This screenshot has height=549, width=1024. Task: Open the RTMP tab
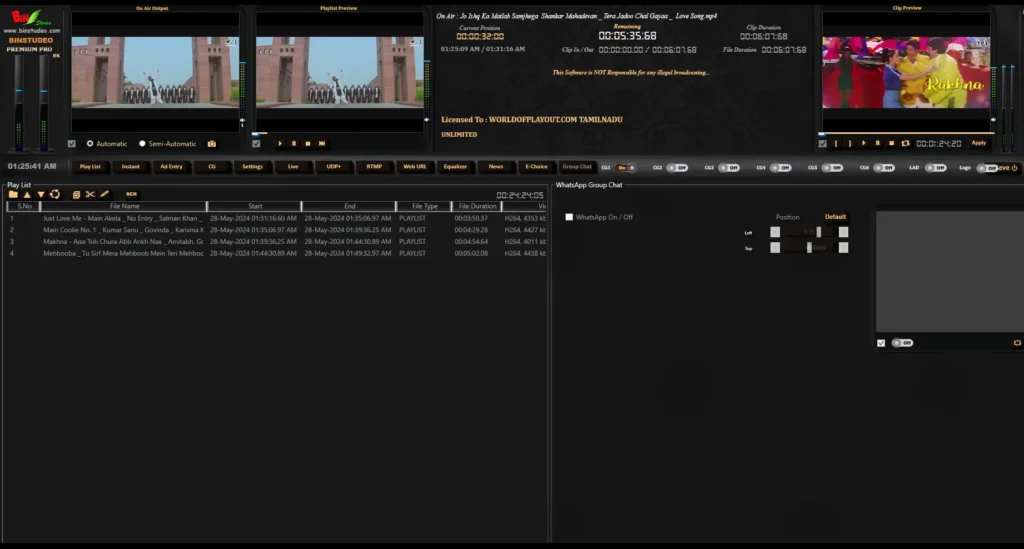(x=374, y=166)
